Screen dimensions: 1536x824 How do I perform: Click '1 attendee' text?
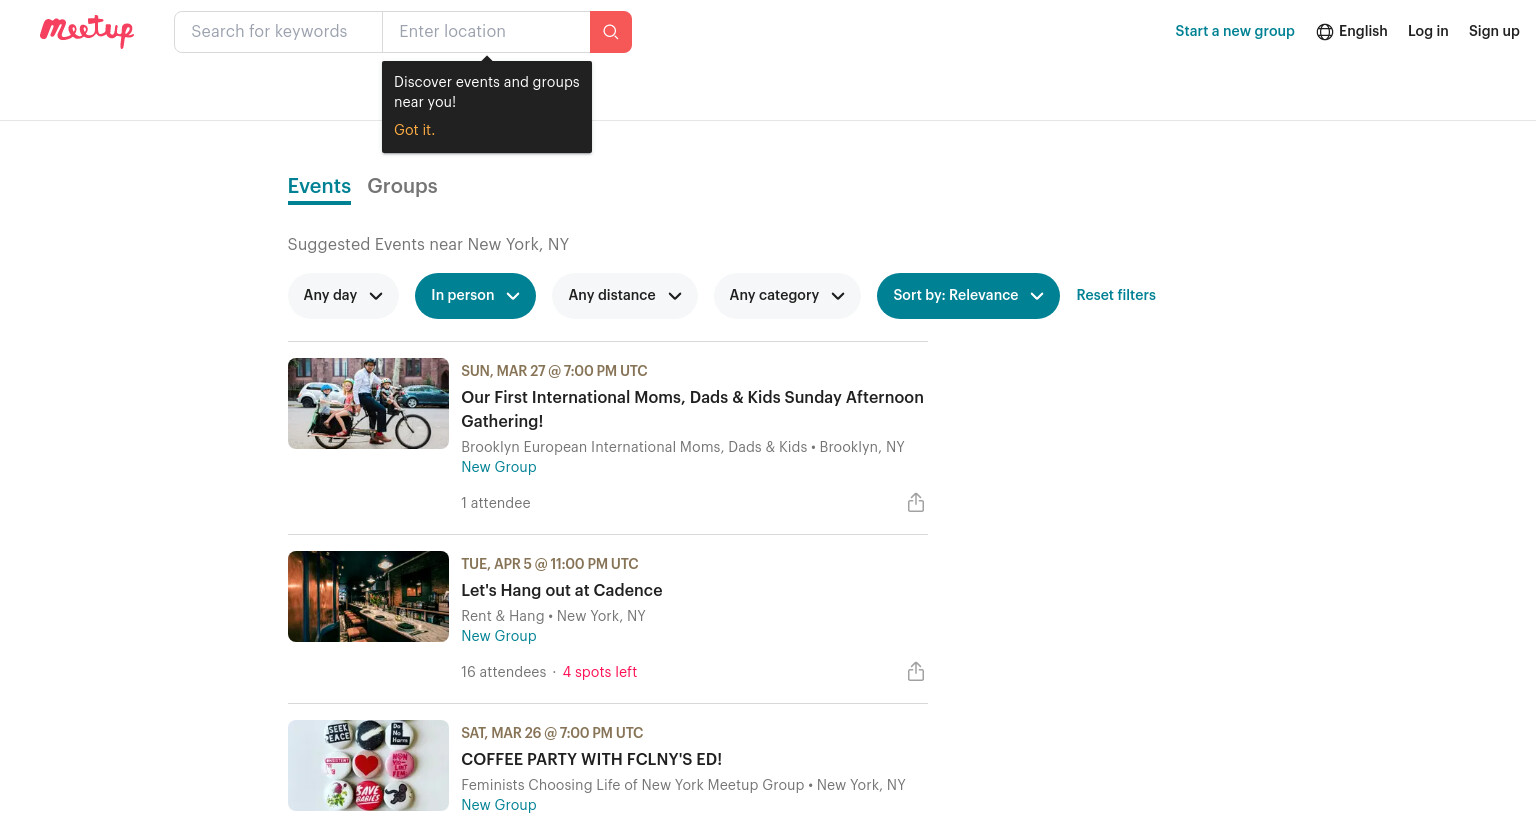coord(496,503)
